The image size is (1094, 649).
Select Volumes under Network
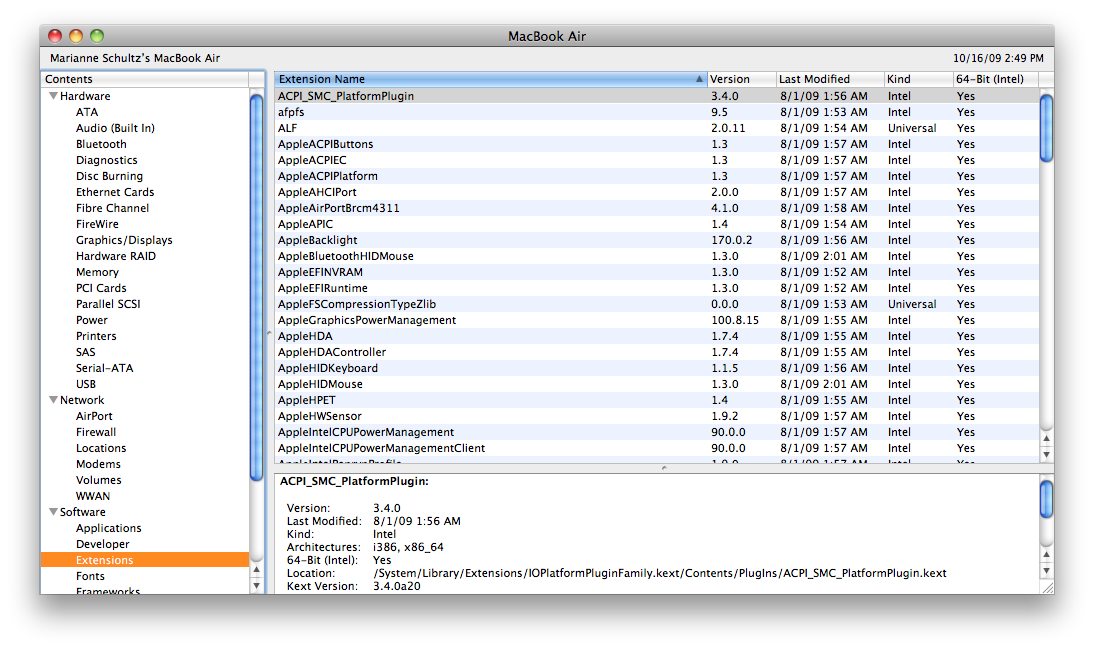click(98, 481)
